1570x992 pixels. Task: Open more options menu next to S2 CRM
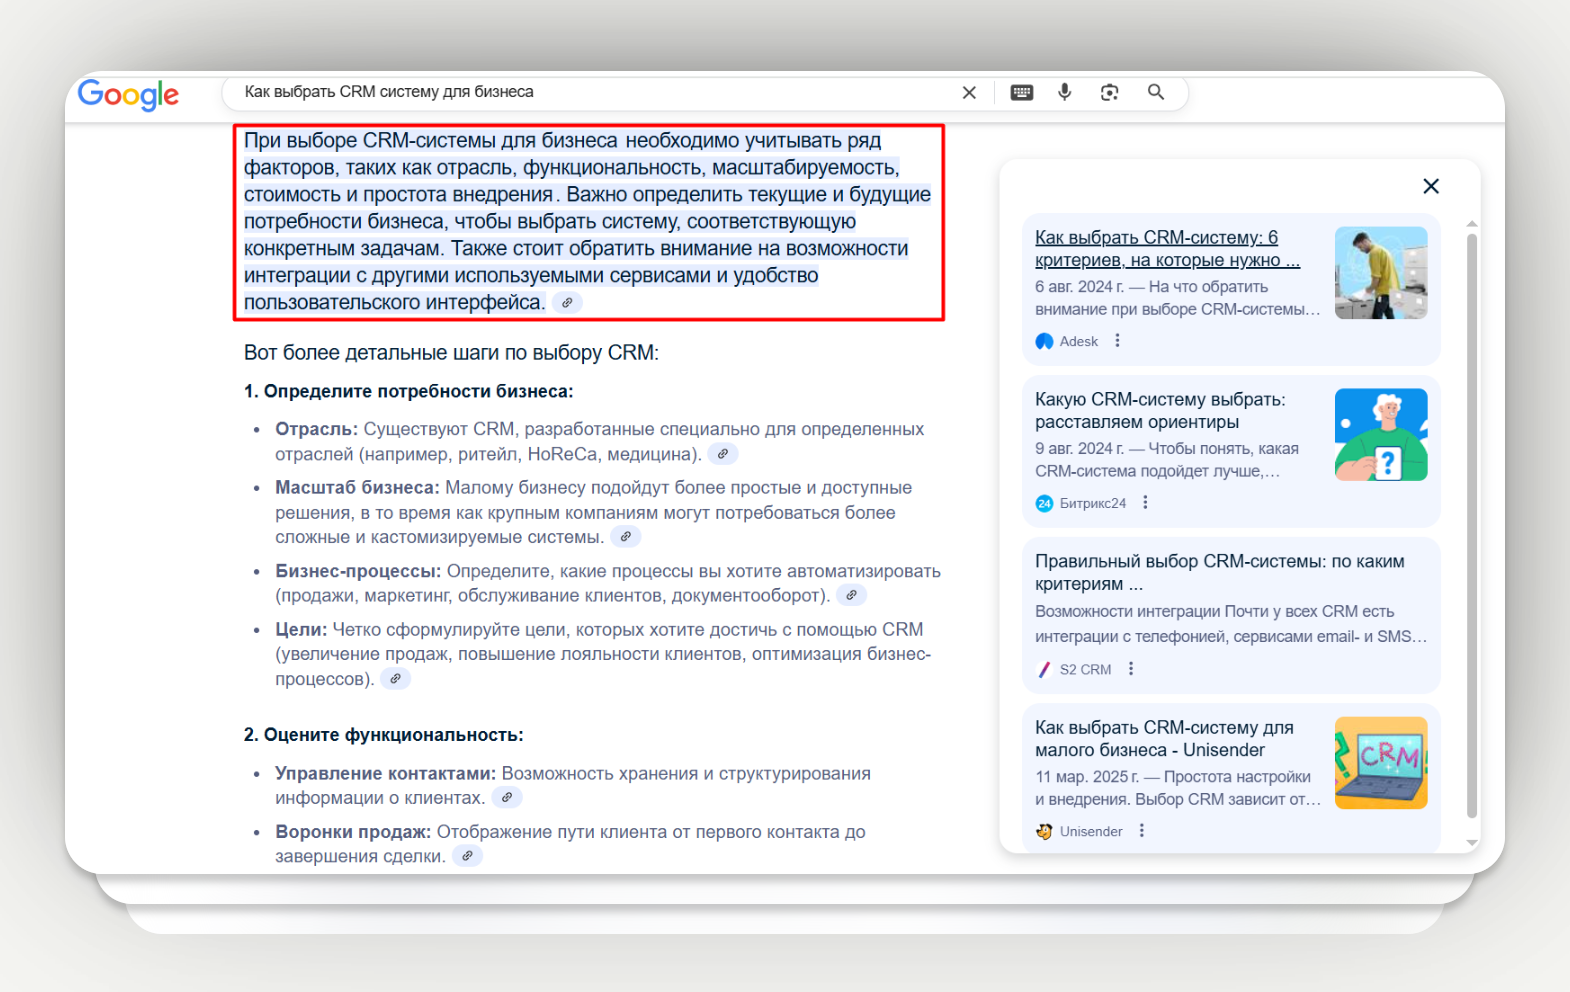click(1131, 669)
